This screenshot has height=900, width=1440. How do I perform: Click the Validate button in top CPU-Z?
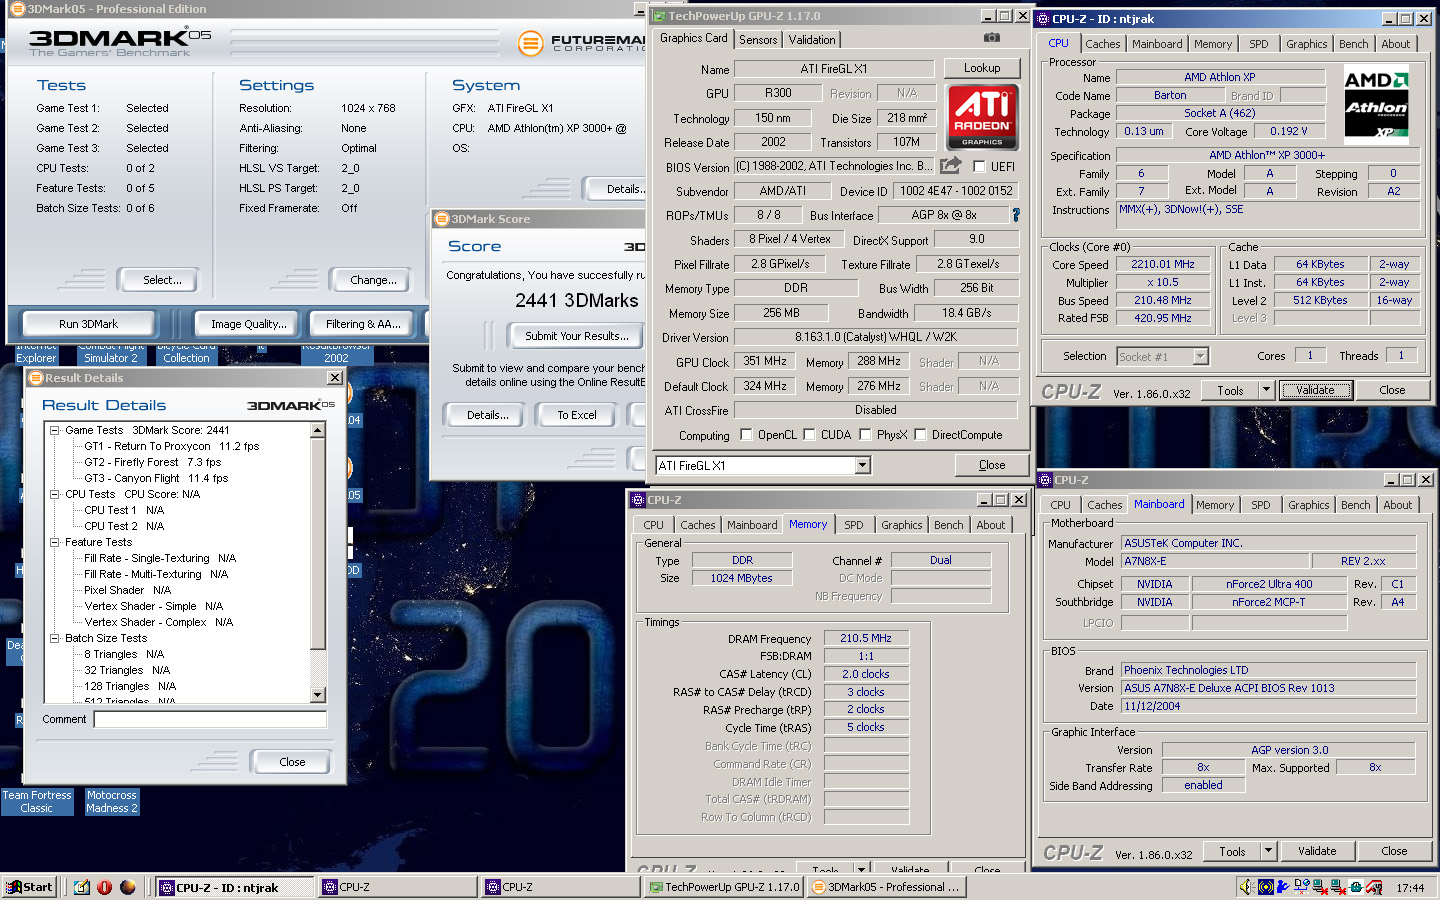pos(1315,390)
